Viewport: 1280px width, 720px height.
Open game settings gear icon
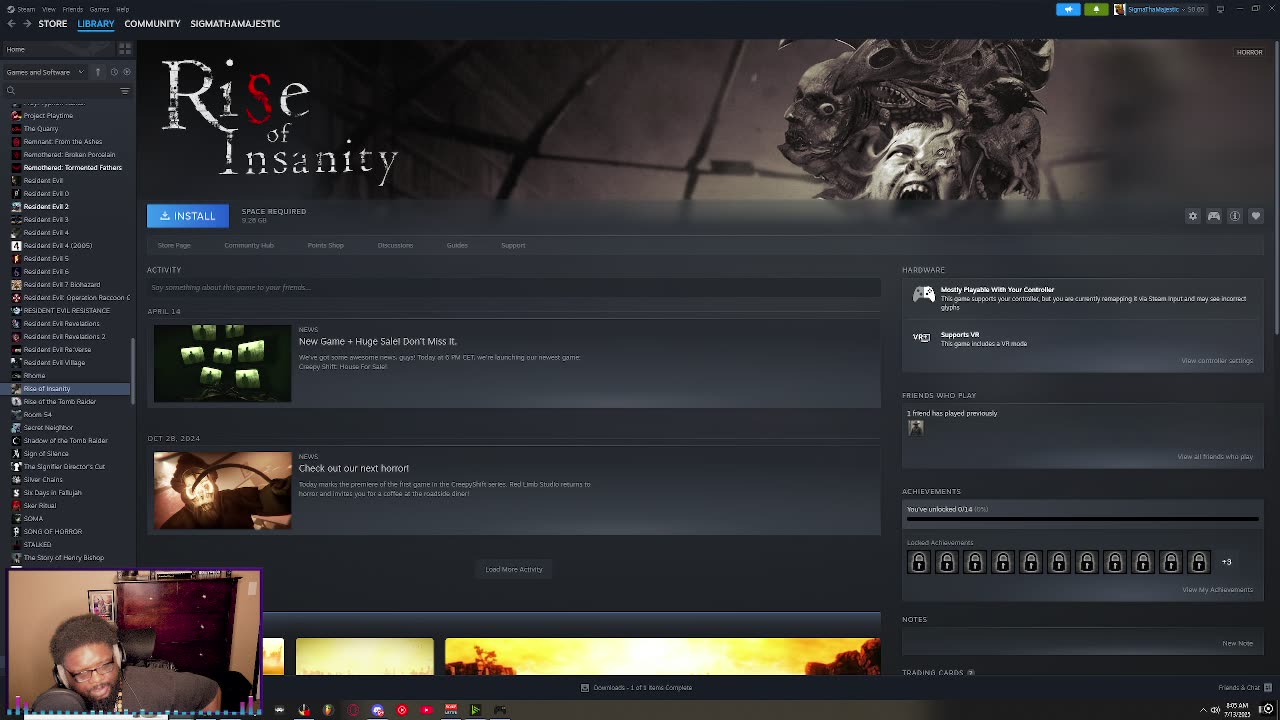click(1192, 216)
